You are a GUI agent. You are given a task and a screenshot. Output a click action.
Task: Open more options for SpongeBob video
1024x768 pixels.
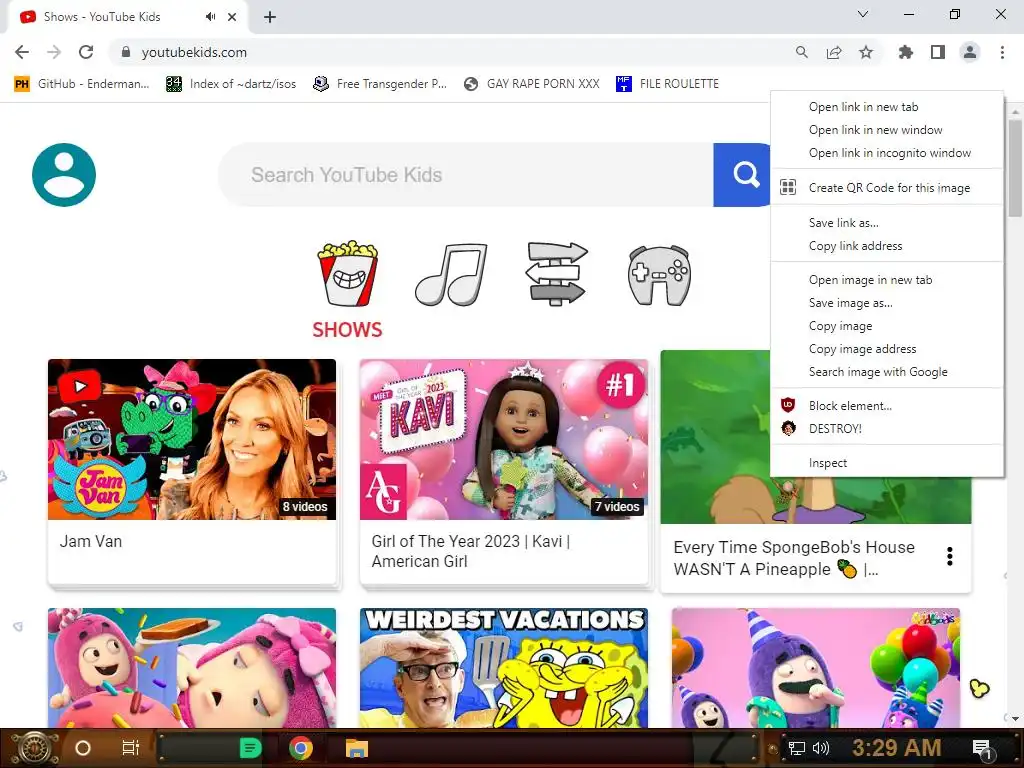(x=950, y=556)
